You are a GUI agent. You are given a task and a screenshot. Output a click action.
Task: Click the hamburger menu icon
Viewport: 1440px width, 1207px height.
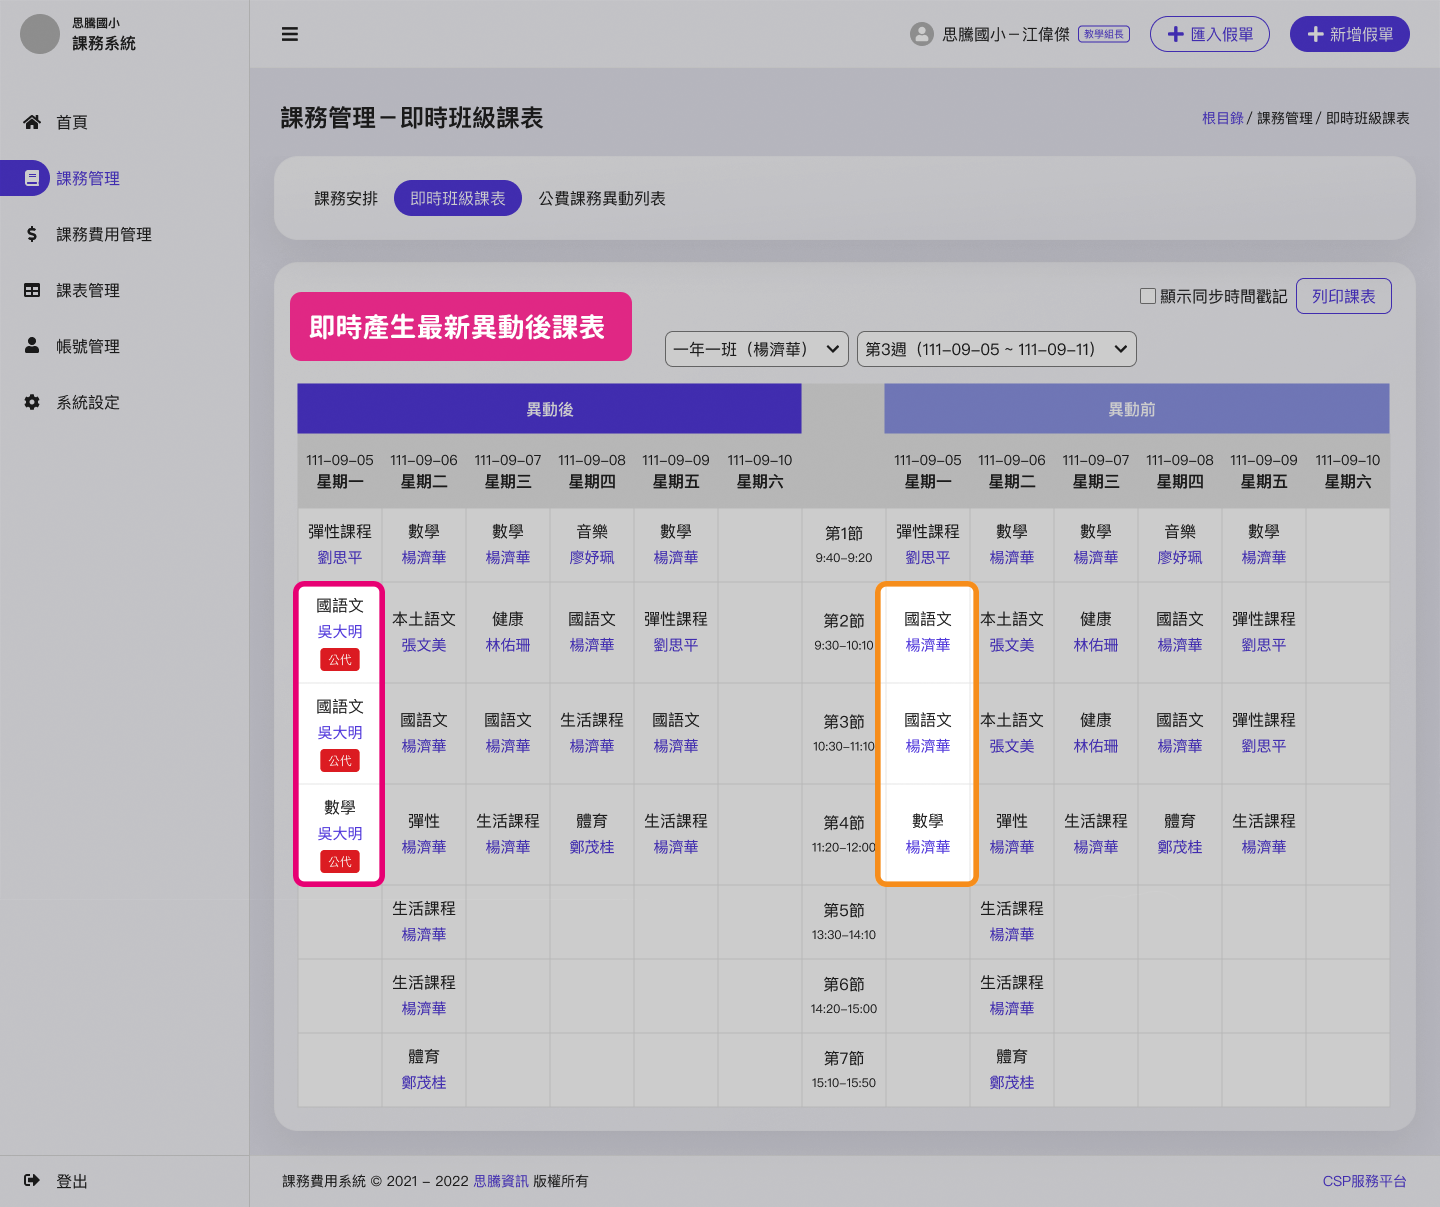(x=290, y=34)
